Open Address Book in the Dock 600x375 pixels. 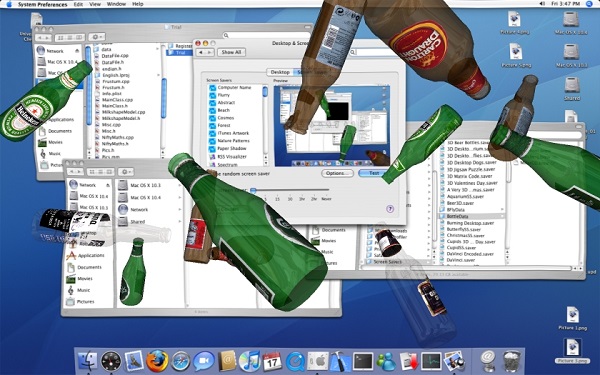(227, 361)
